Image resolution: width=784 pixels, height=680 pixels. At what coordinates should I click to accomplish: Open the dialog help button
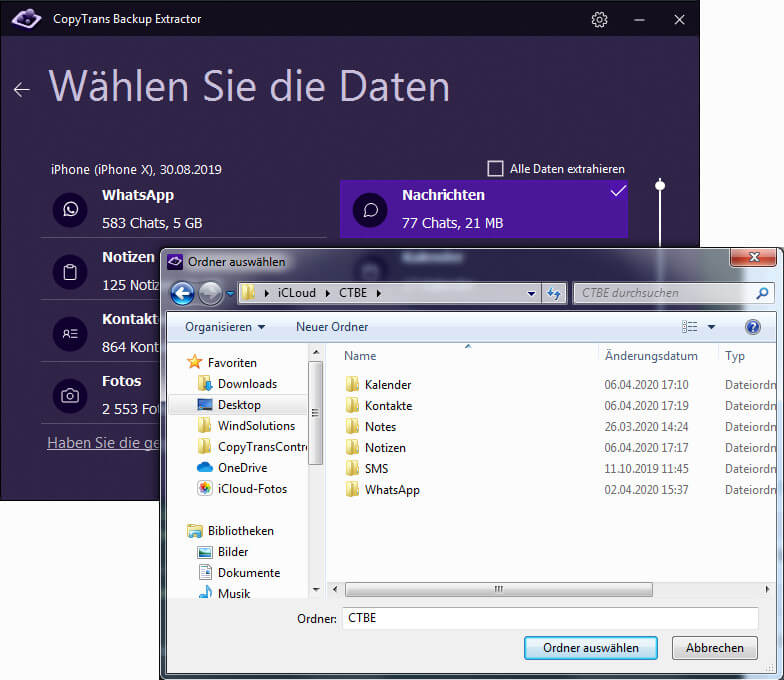click(x=752, y=327)
